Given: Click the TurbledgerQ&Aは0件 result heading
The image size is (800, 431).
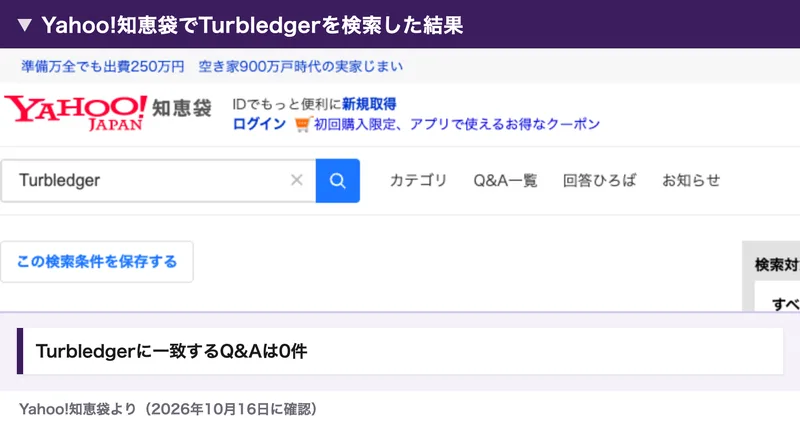Looking at the screenshot, I should pyautogui.click(x=171, y=351).
